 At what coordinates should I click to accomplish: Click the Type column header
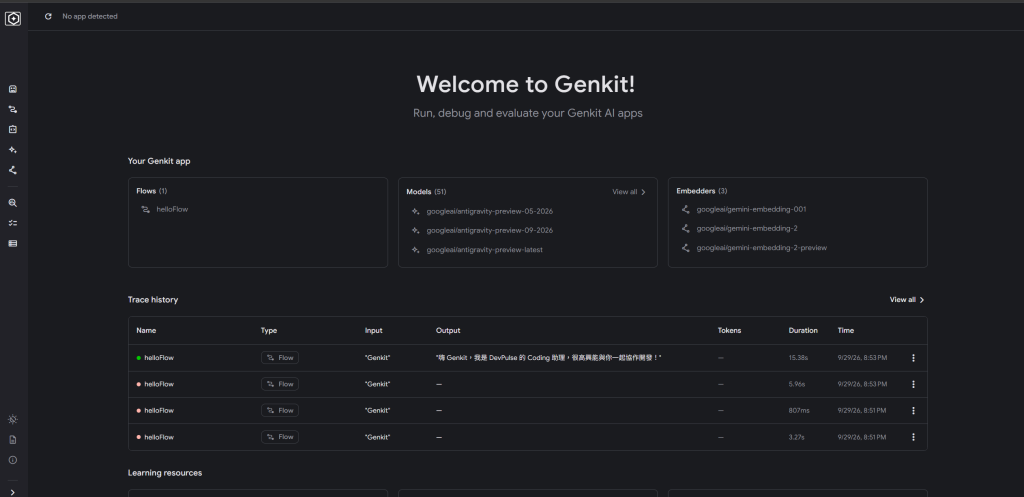point(268,330)
